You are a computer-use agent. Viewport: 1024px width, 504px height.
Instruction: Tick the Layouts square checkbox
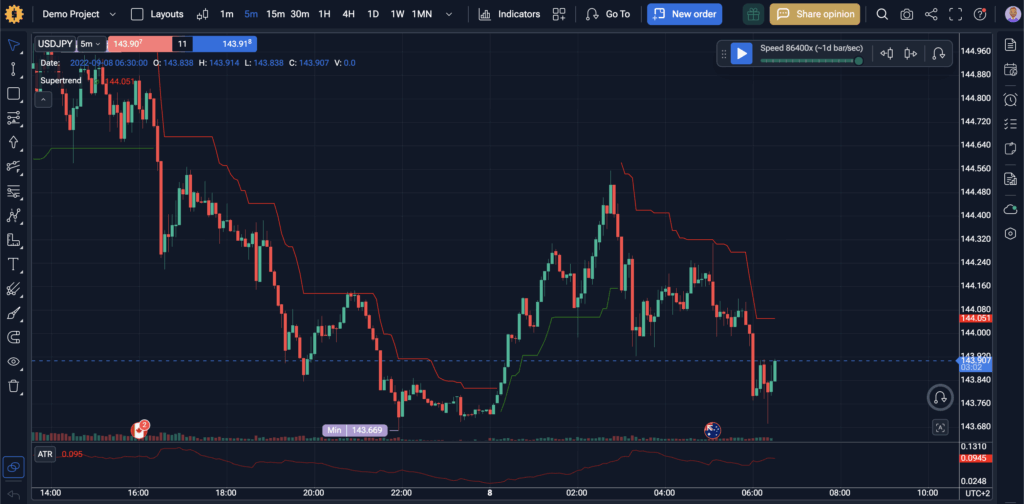(136, 14)
